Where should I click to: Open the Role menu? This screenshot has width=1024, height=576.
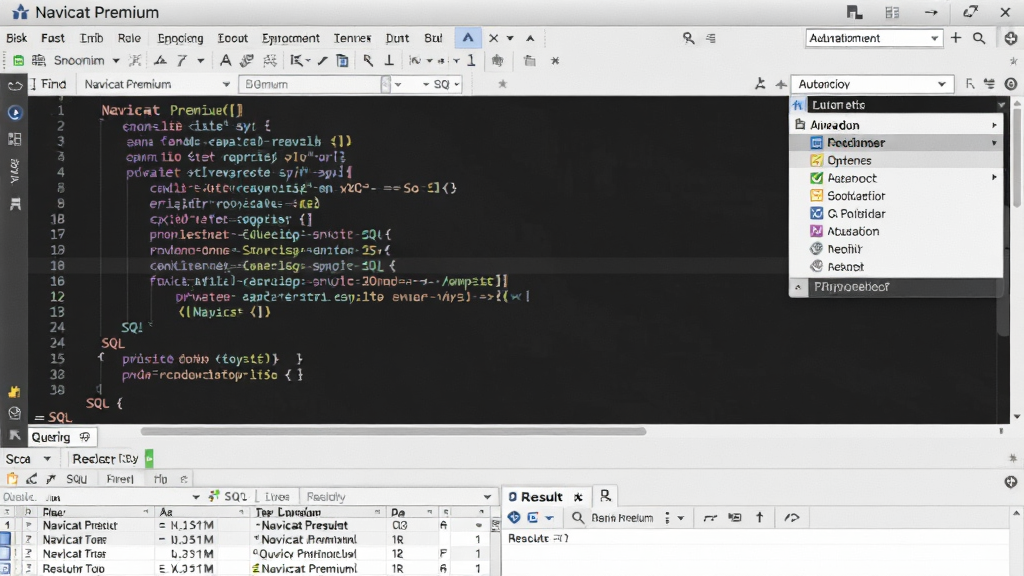click(129, 38)
